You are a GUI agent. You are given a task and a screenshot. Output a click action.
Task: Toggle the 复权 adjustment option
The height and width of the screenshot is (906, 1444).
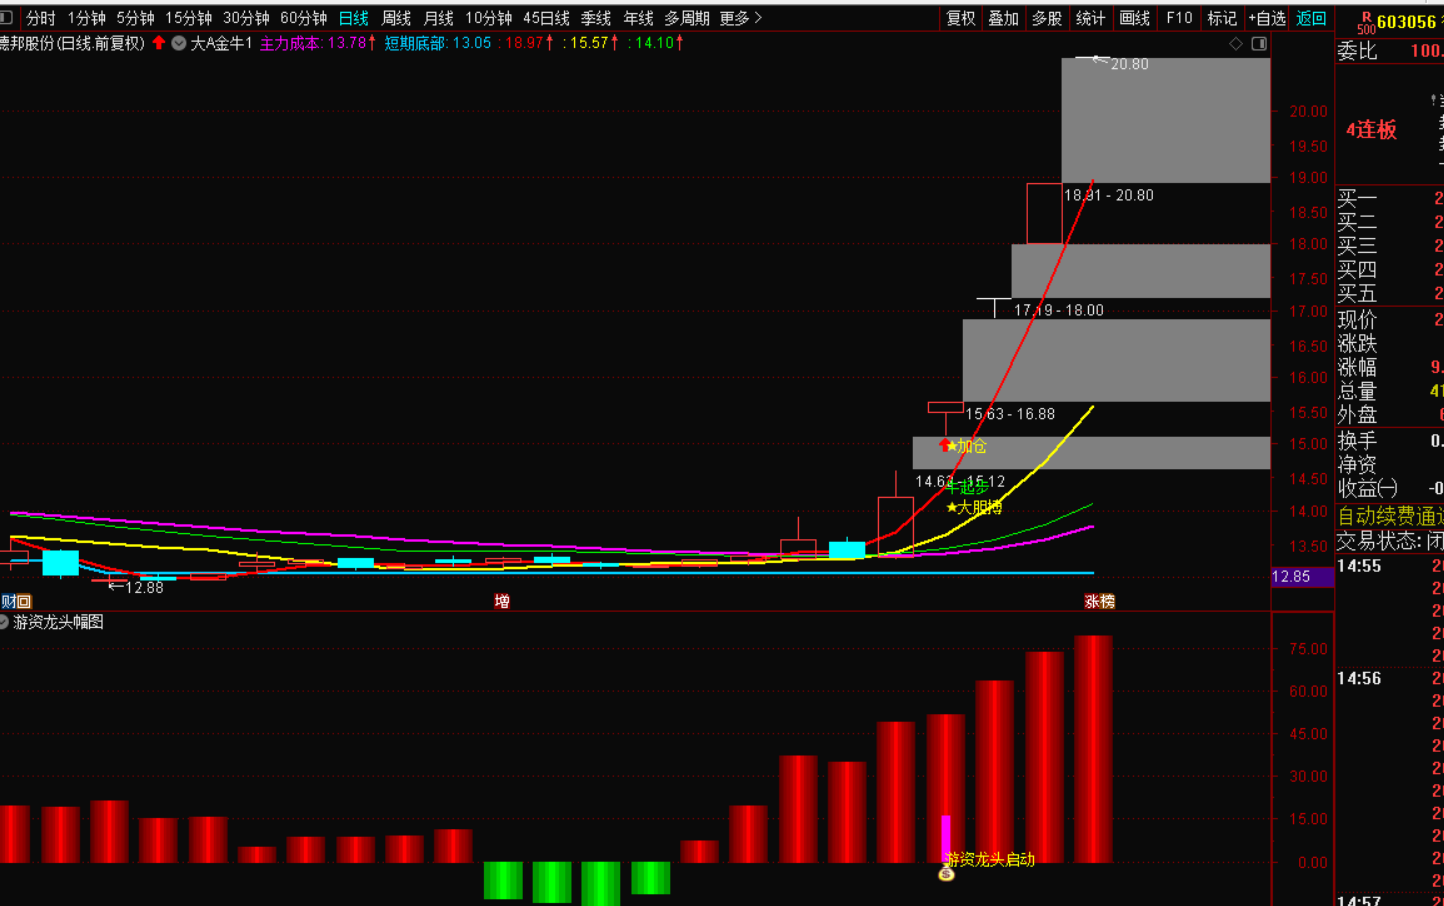961,18
